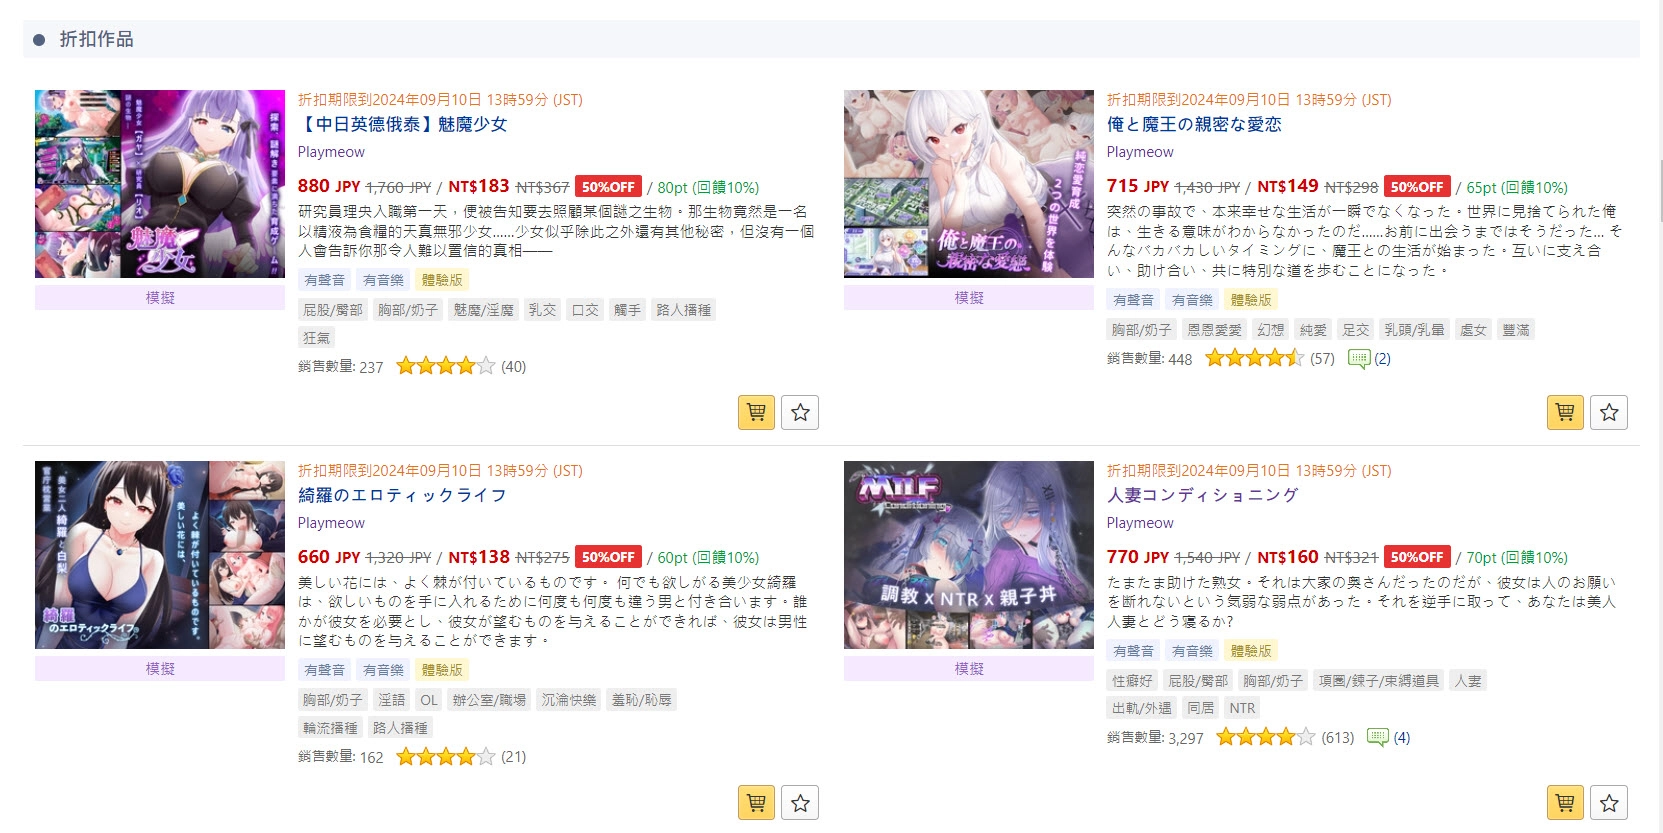Favorite 魅魔少女 with the star icon
This screenshot has height=833, width=1663.
pos(800,412)
